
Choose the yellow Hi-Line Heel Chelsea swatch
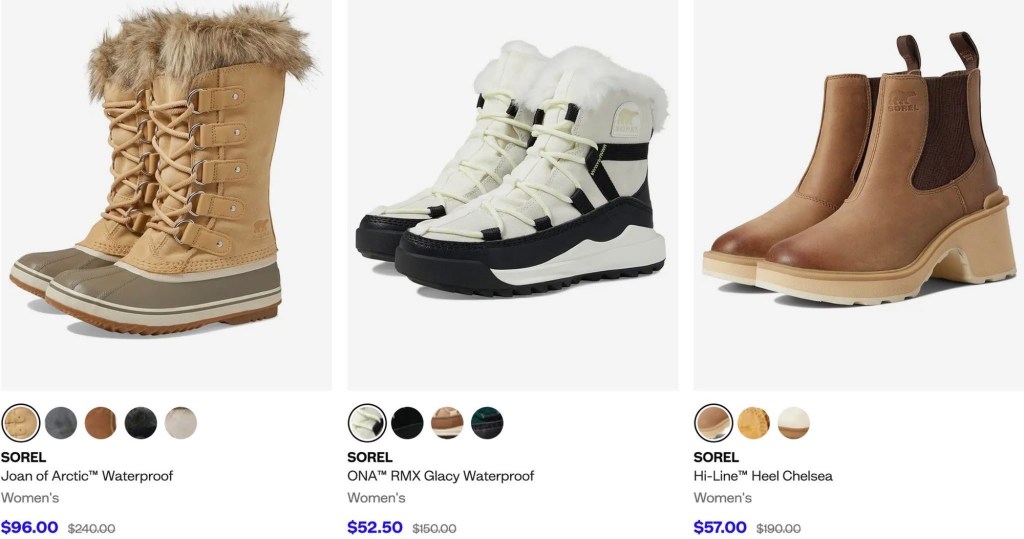(x=754, y=423)
